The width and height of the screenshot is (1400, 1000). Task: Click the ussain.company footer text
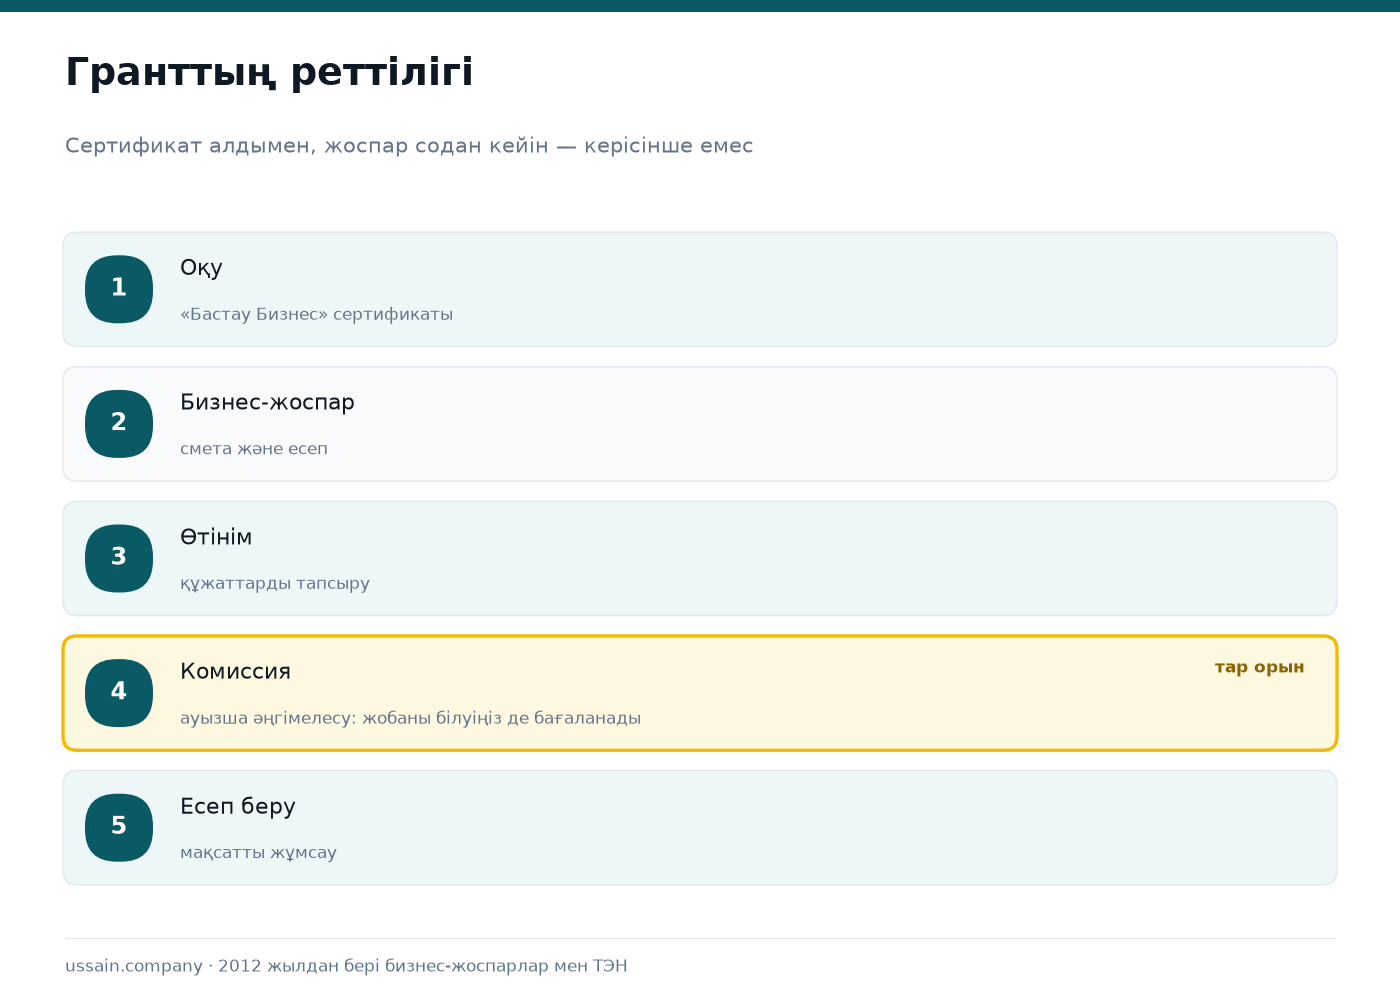(x=346, y=966)
